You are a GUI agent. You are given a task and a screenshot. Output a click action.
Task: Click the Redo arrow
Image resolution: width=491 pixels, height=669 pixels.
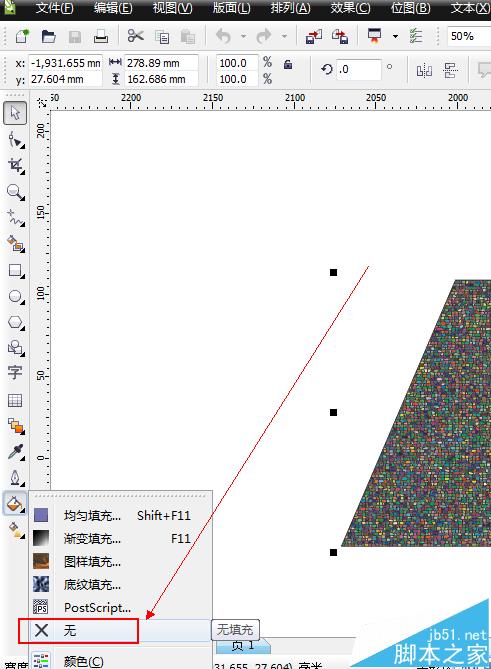pyautogui.click(x=264, y=36)
